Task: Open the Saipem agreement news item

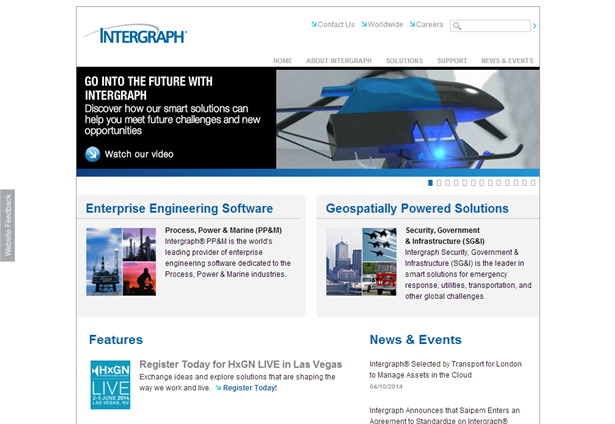Action: point(444,415)
